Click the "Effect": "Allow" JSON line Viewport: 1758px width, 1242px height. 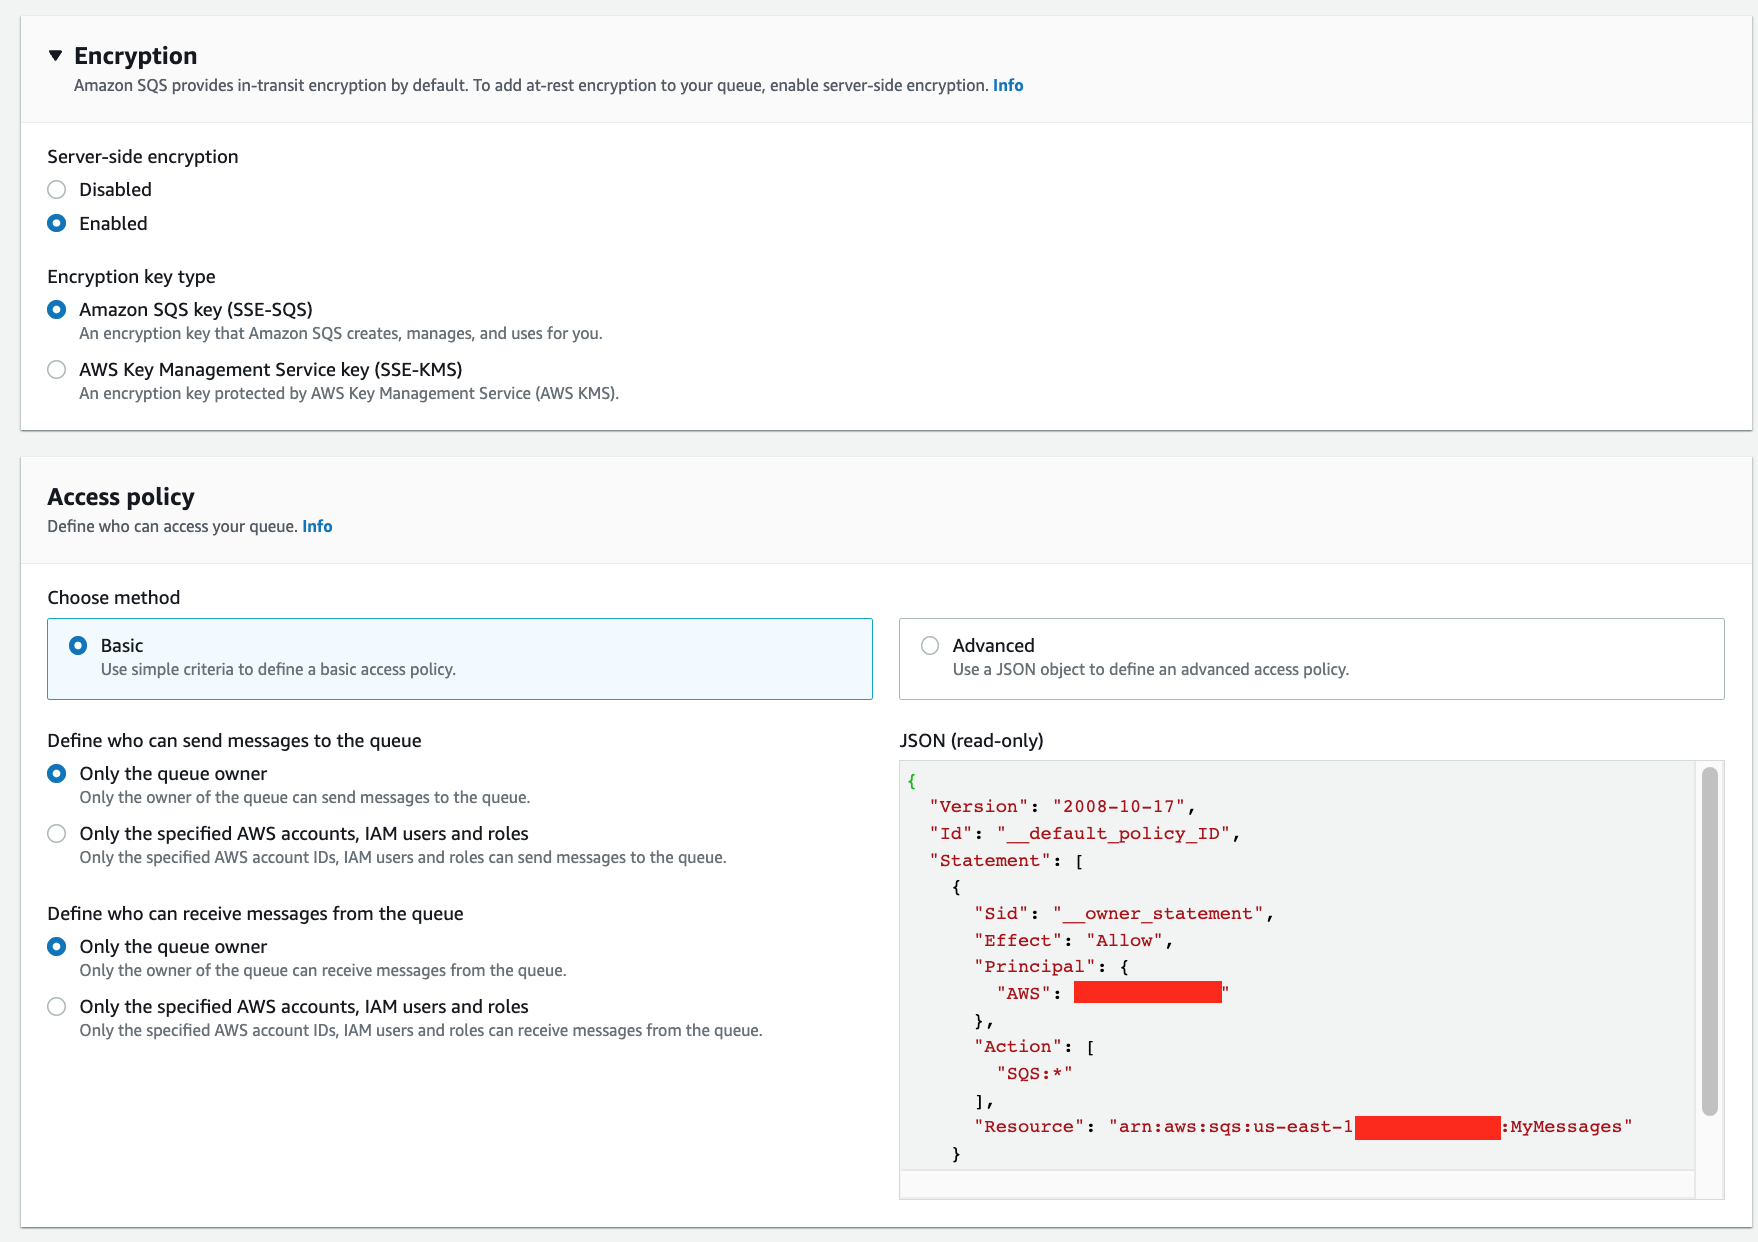pos(1073,941)
